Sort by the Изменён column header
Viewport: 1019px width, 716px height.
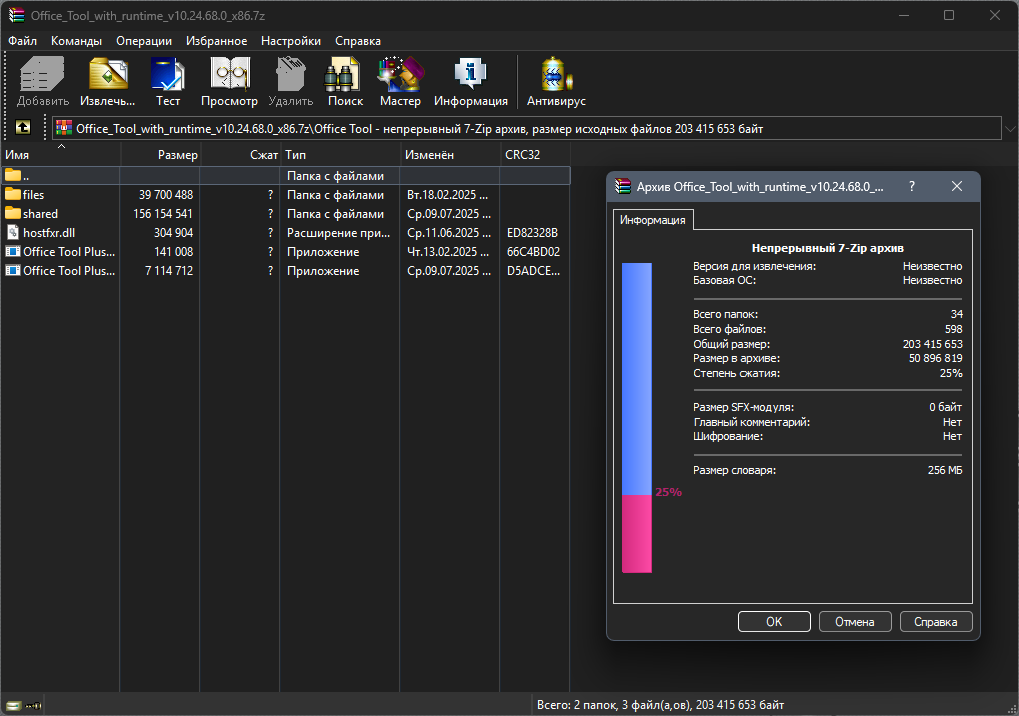[x=450, y=155]
